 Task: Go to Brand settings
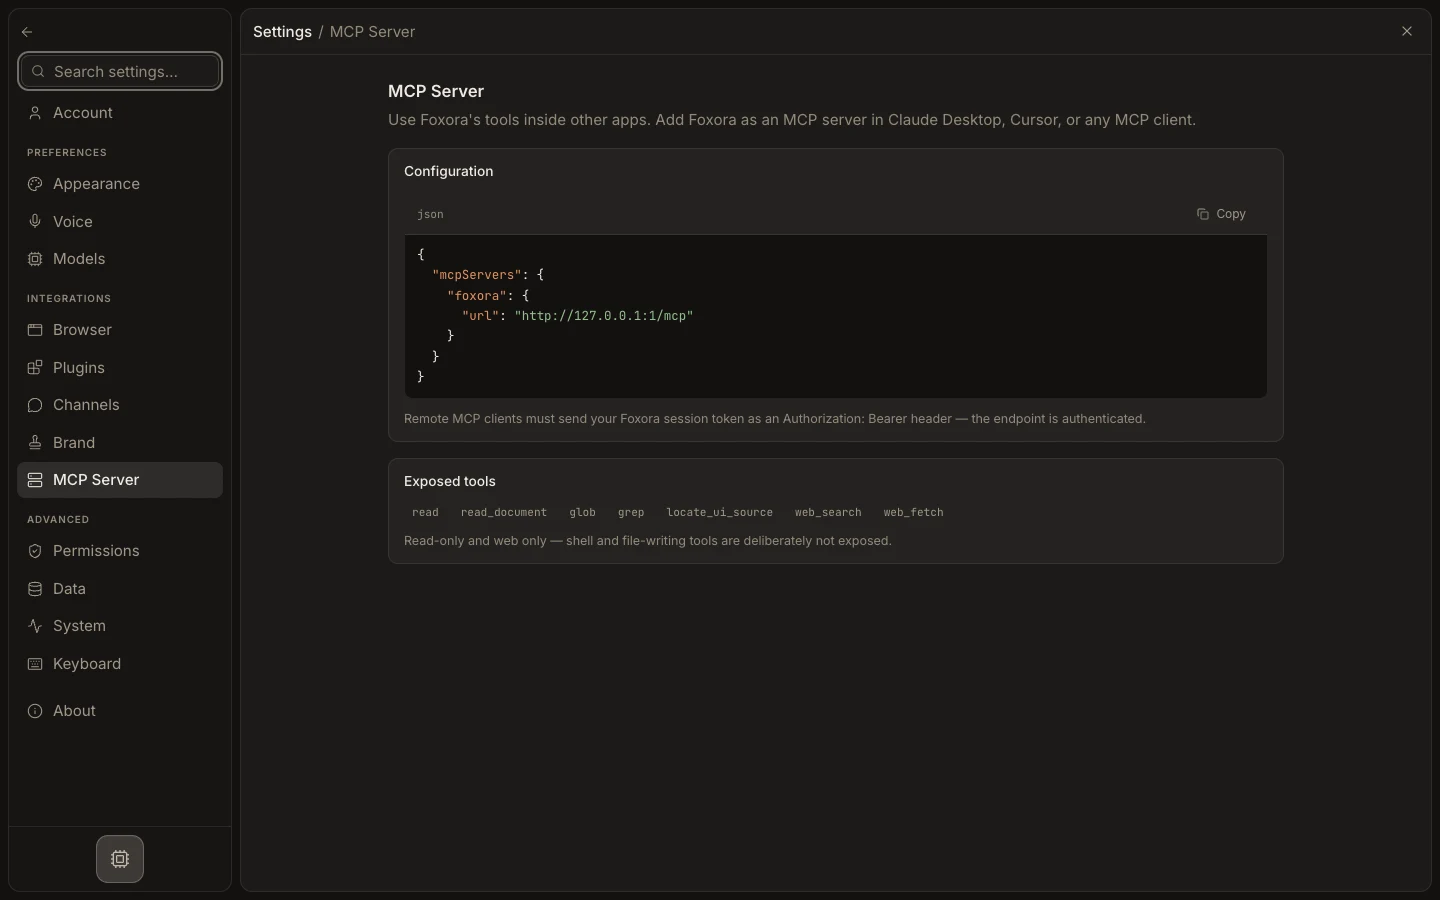click(120, 443)
